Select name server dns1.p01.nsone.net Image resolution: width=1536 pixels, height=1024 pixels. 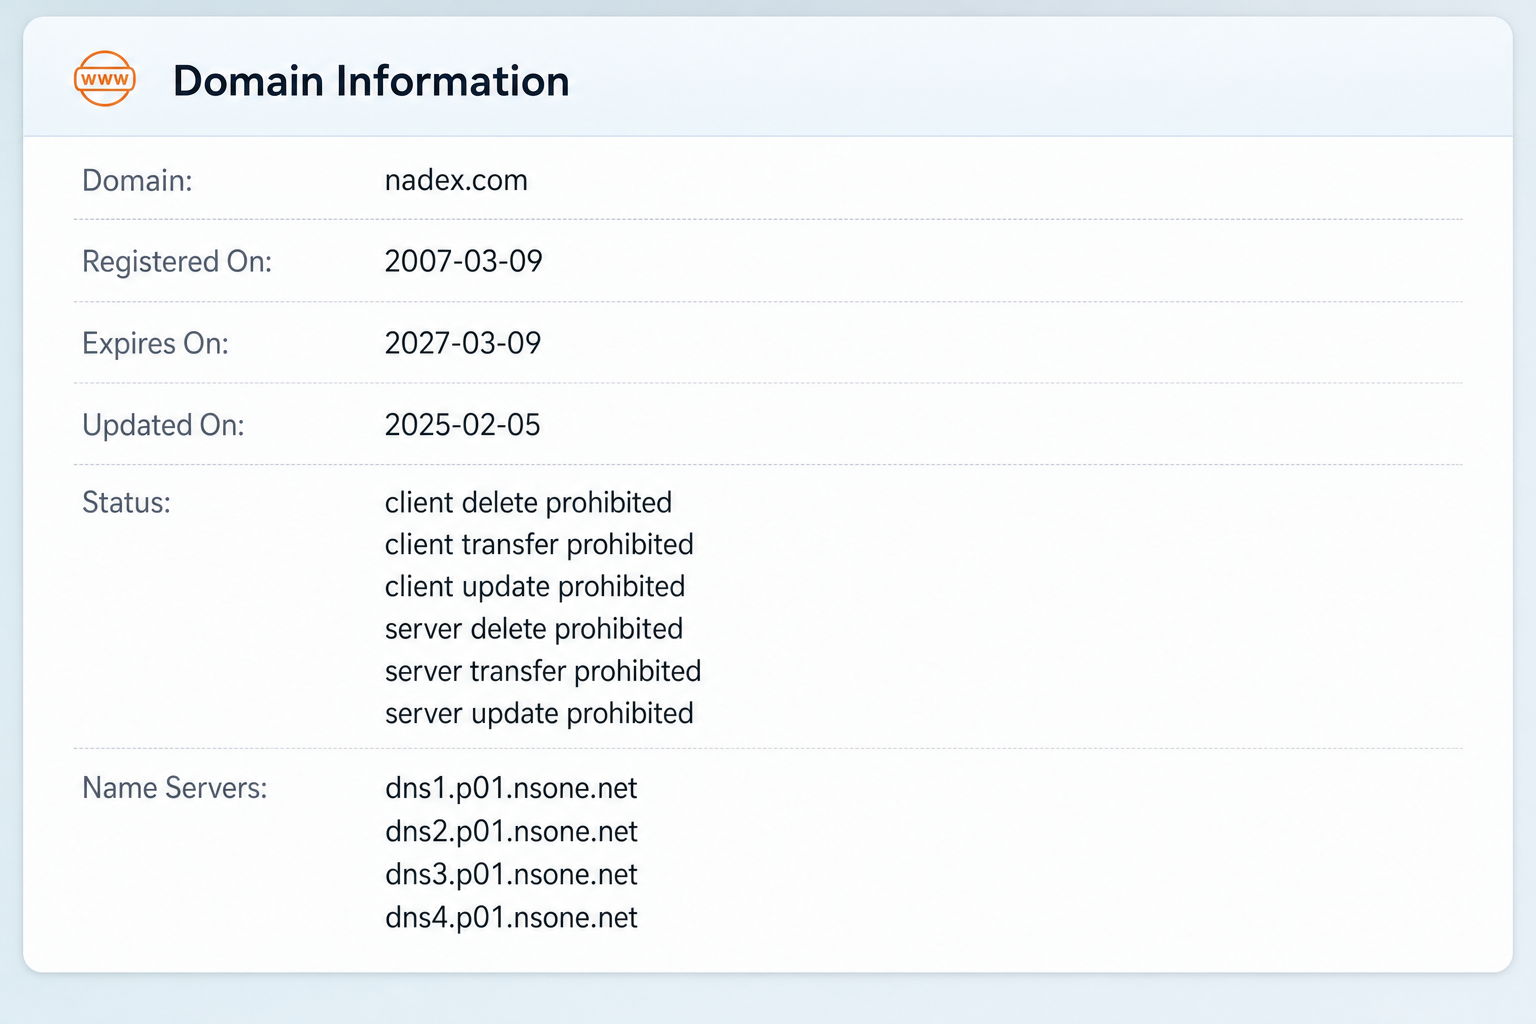click(511, 788)
